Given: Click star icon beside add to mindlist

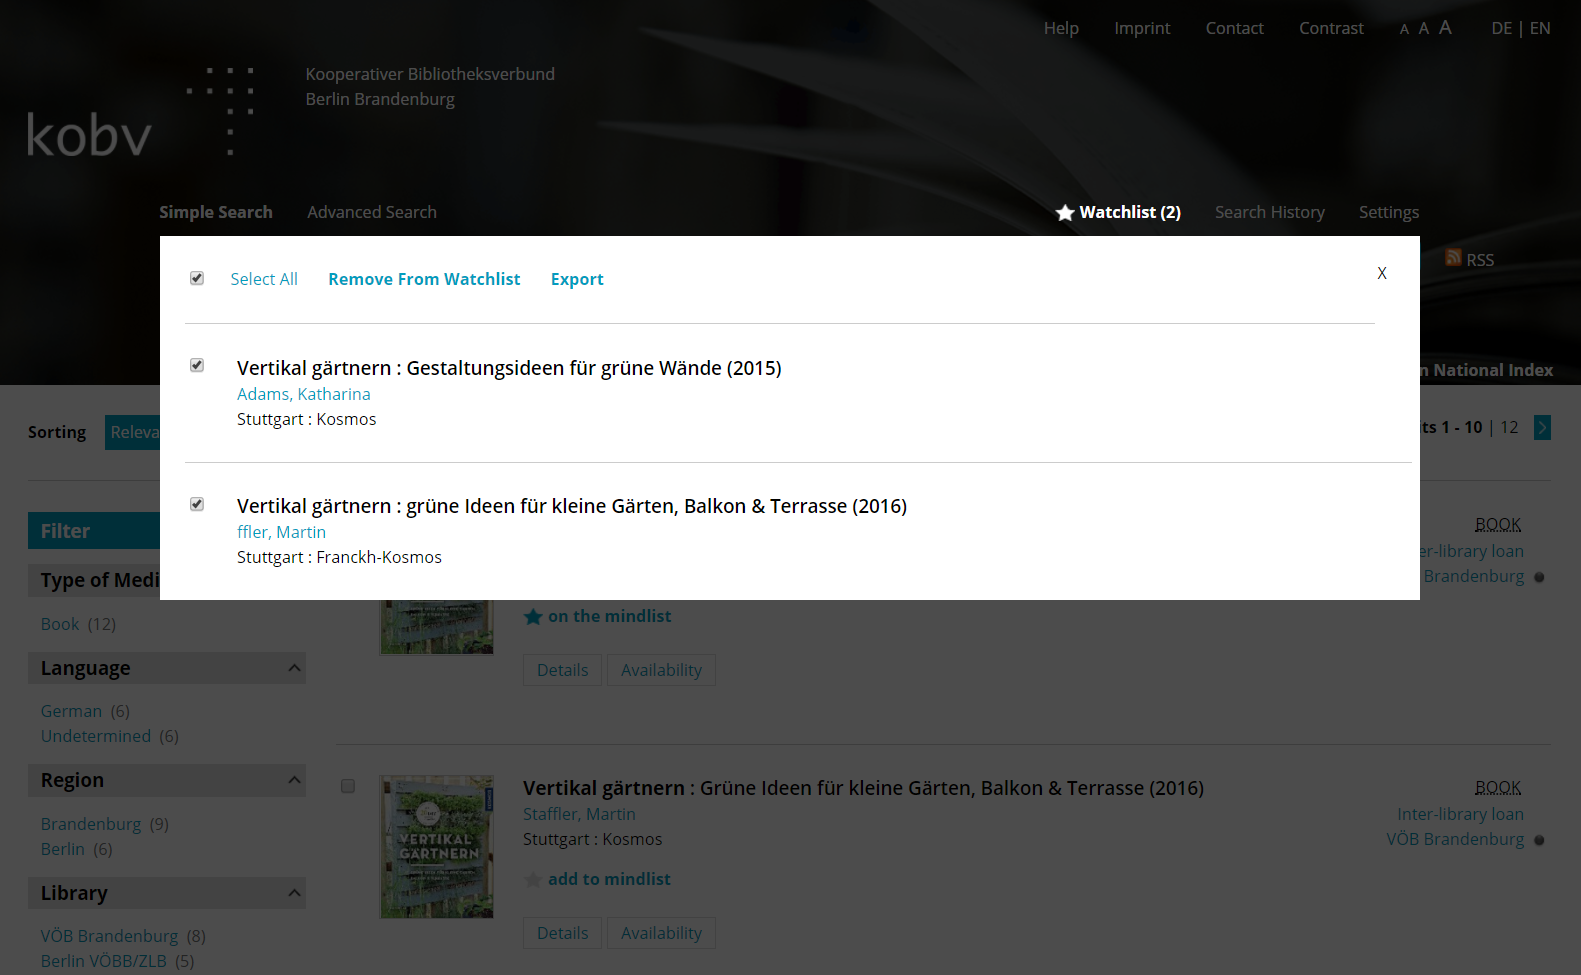Looking at the screenshot, I should click(533, 880).
